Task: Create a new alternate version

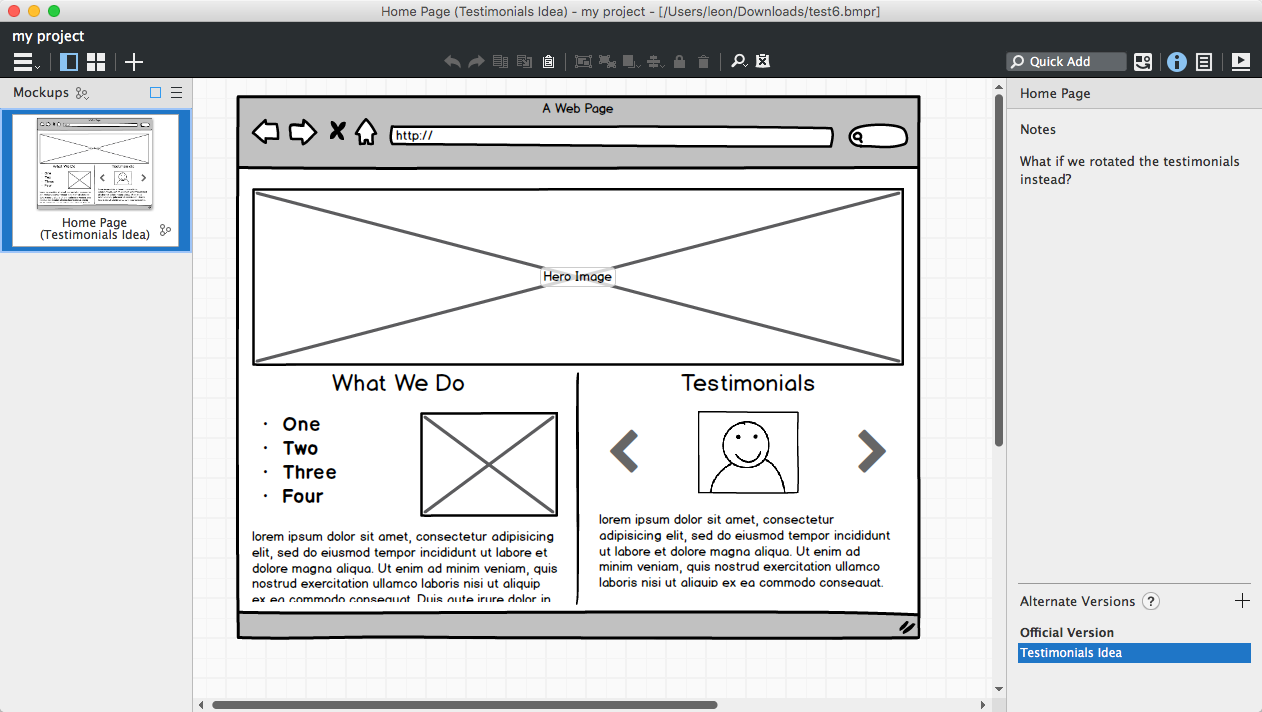Action: (x=1242, y=601)
